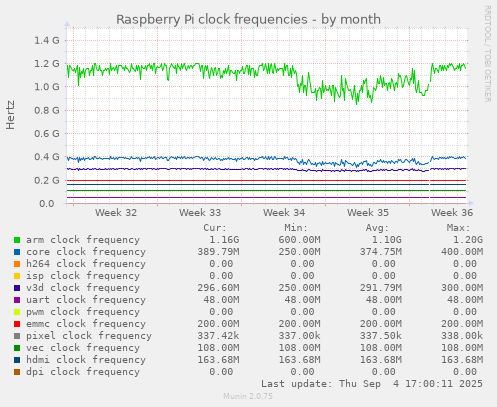Screen dimensions: 497x407
Task: Click the uart clock frequency purple swatch
Action: pyautogui.click(x=17, y=300)
